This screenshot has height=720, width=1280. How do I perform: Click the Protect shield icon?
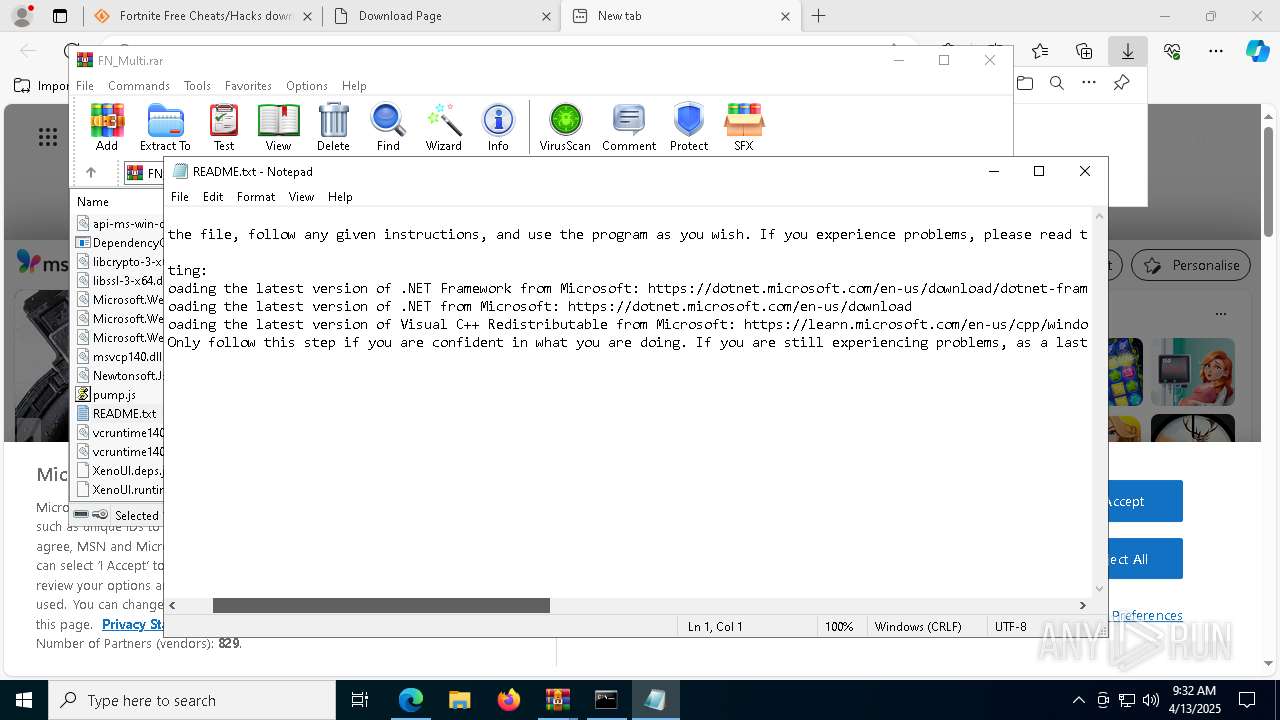(x=689, y=127)
